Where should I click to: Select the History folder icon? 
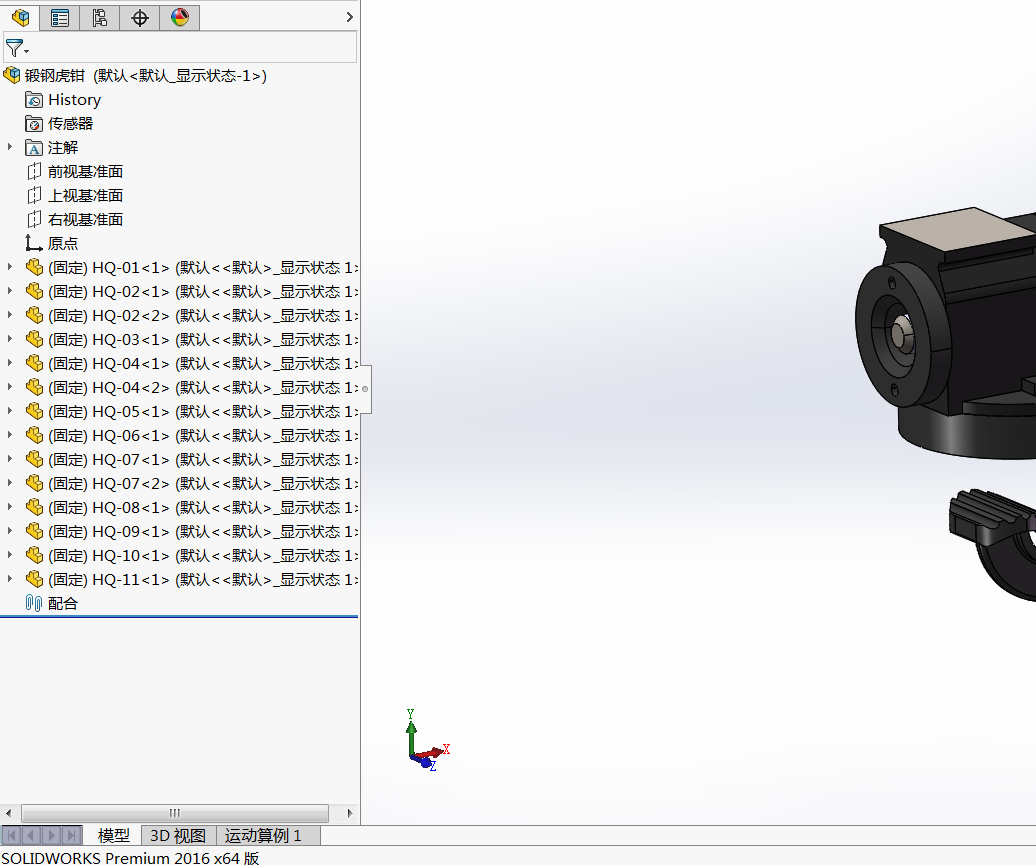pos(34,100)
